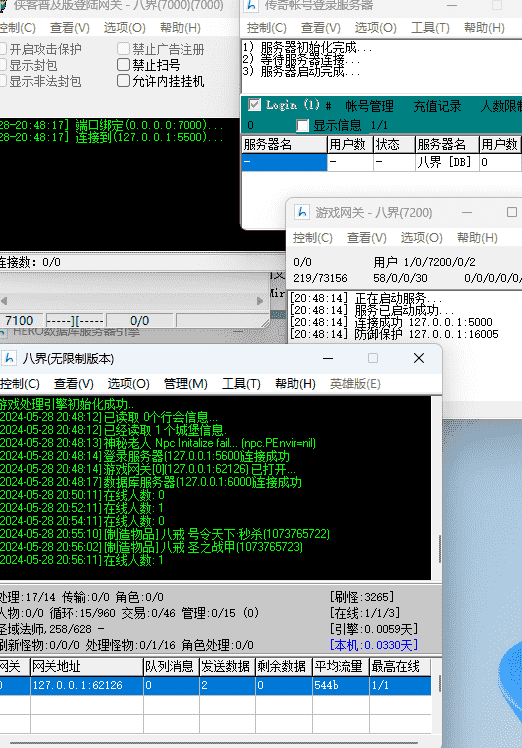Screen dimensions: 522x748
Task: Select the 八界 [DB] server cell
Action: click(x=447, y=162)
